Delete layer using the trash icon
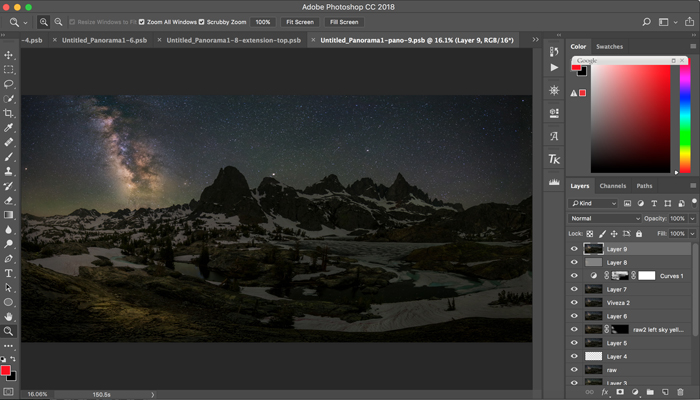This screenshot has height=400, width=700. click(x=680, y=392)
